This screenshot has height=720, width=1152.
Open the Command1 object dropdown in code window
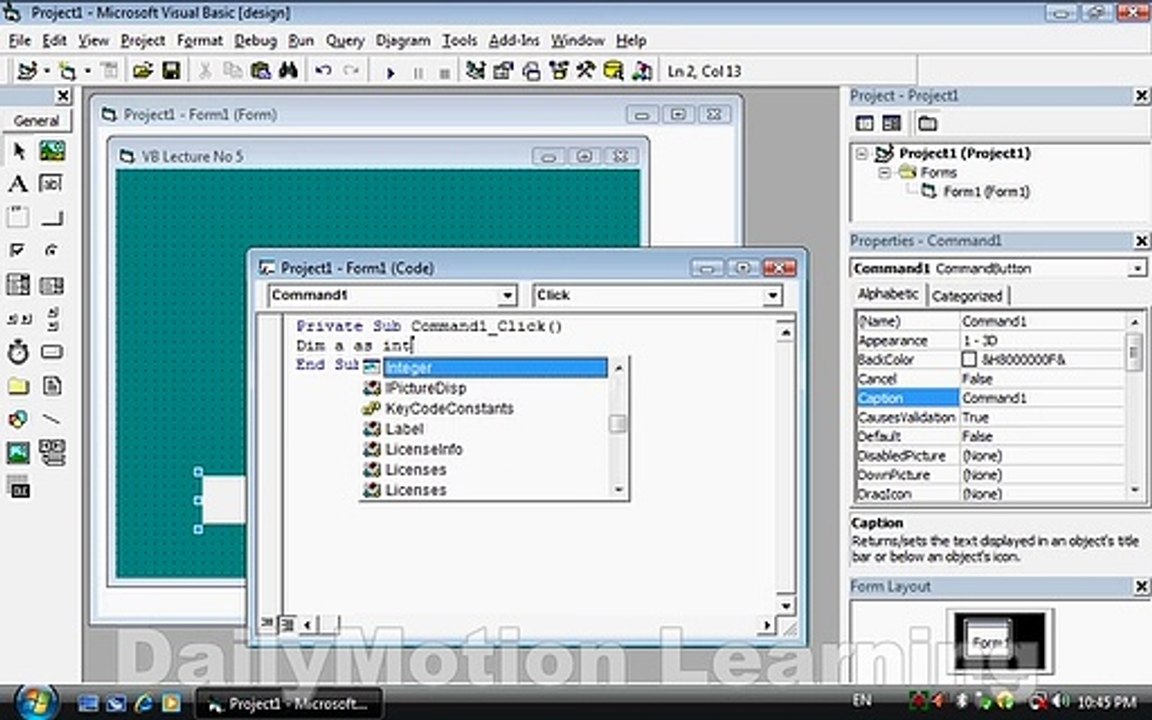(507, 295)
